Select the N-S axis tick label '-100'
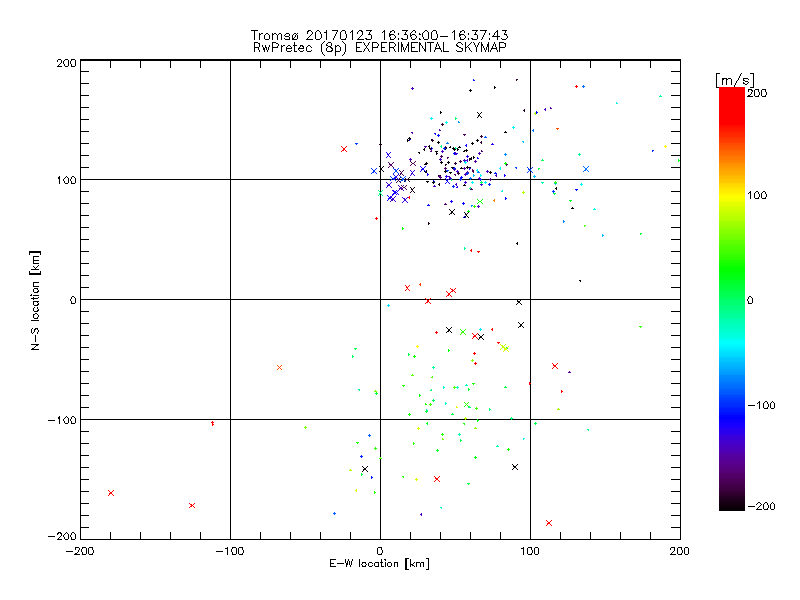This screenshot has width=800, height=600. [62, 420]
